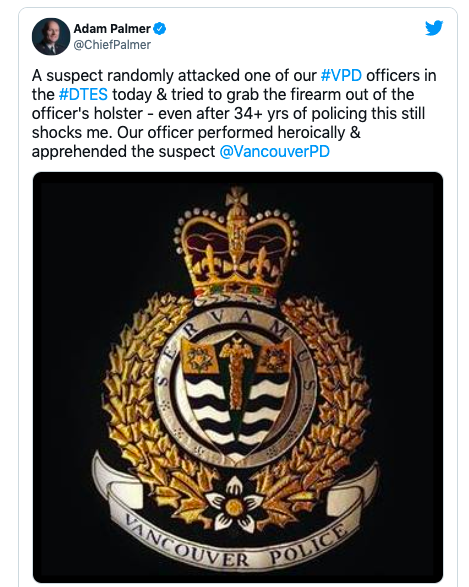This screenshot has height=587, width=469.
Task: Click the white dogwood flower in crest
Action: (x=235, y=505)
